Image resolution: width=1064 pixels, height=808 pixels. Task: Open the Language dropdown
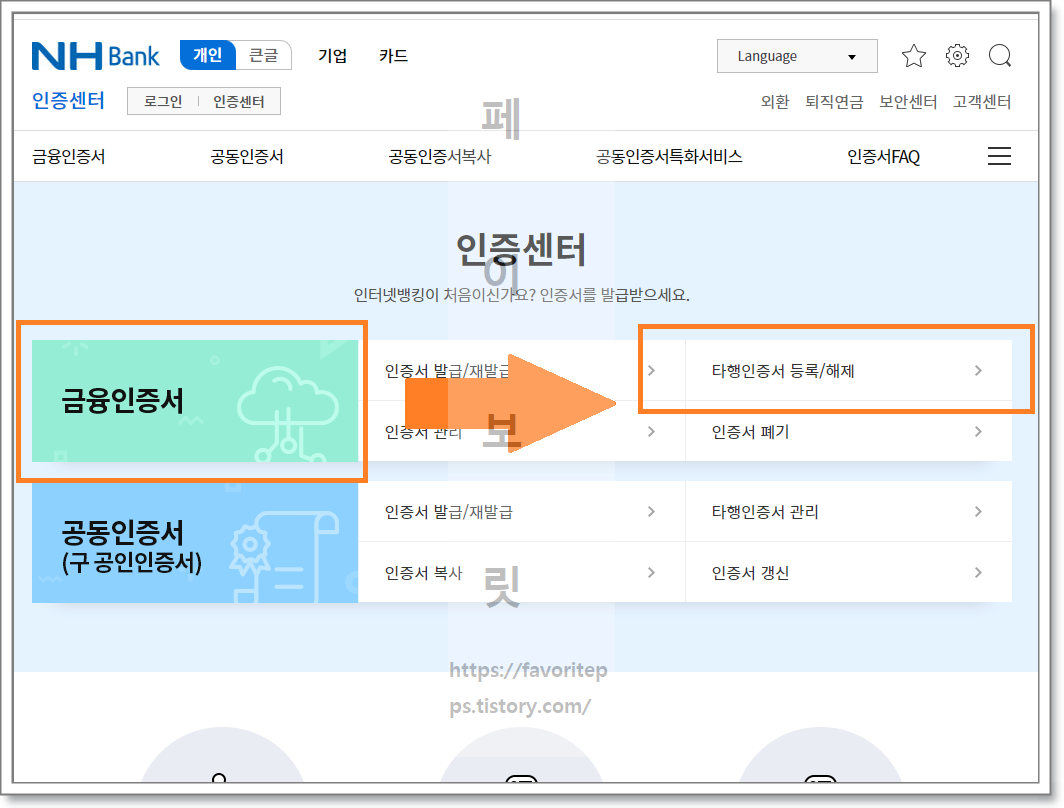797,56
